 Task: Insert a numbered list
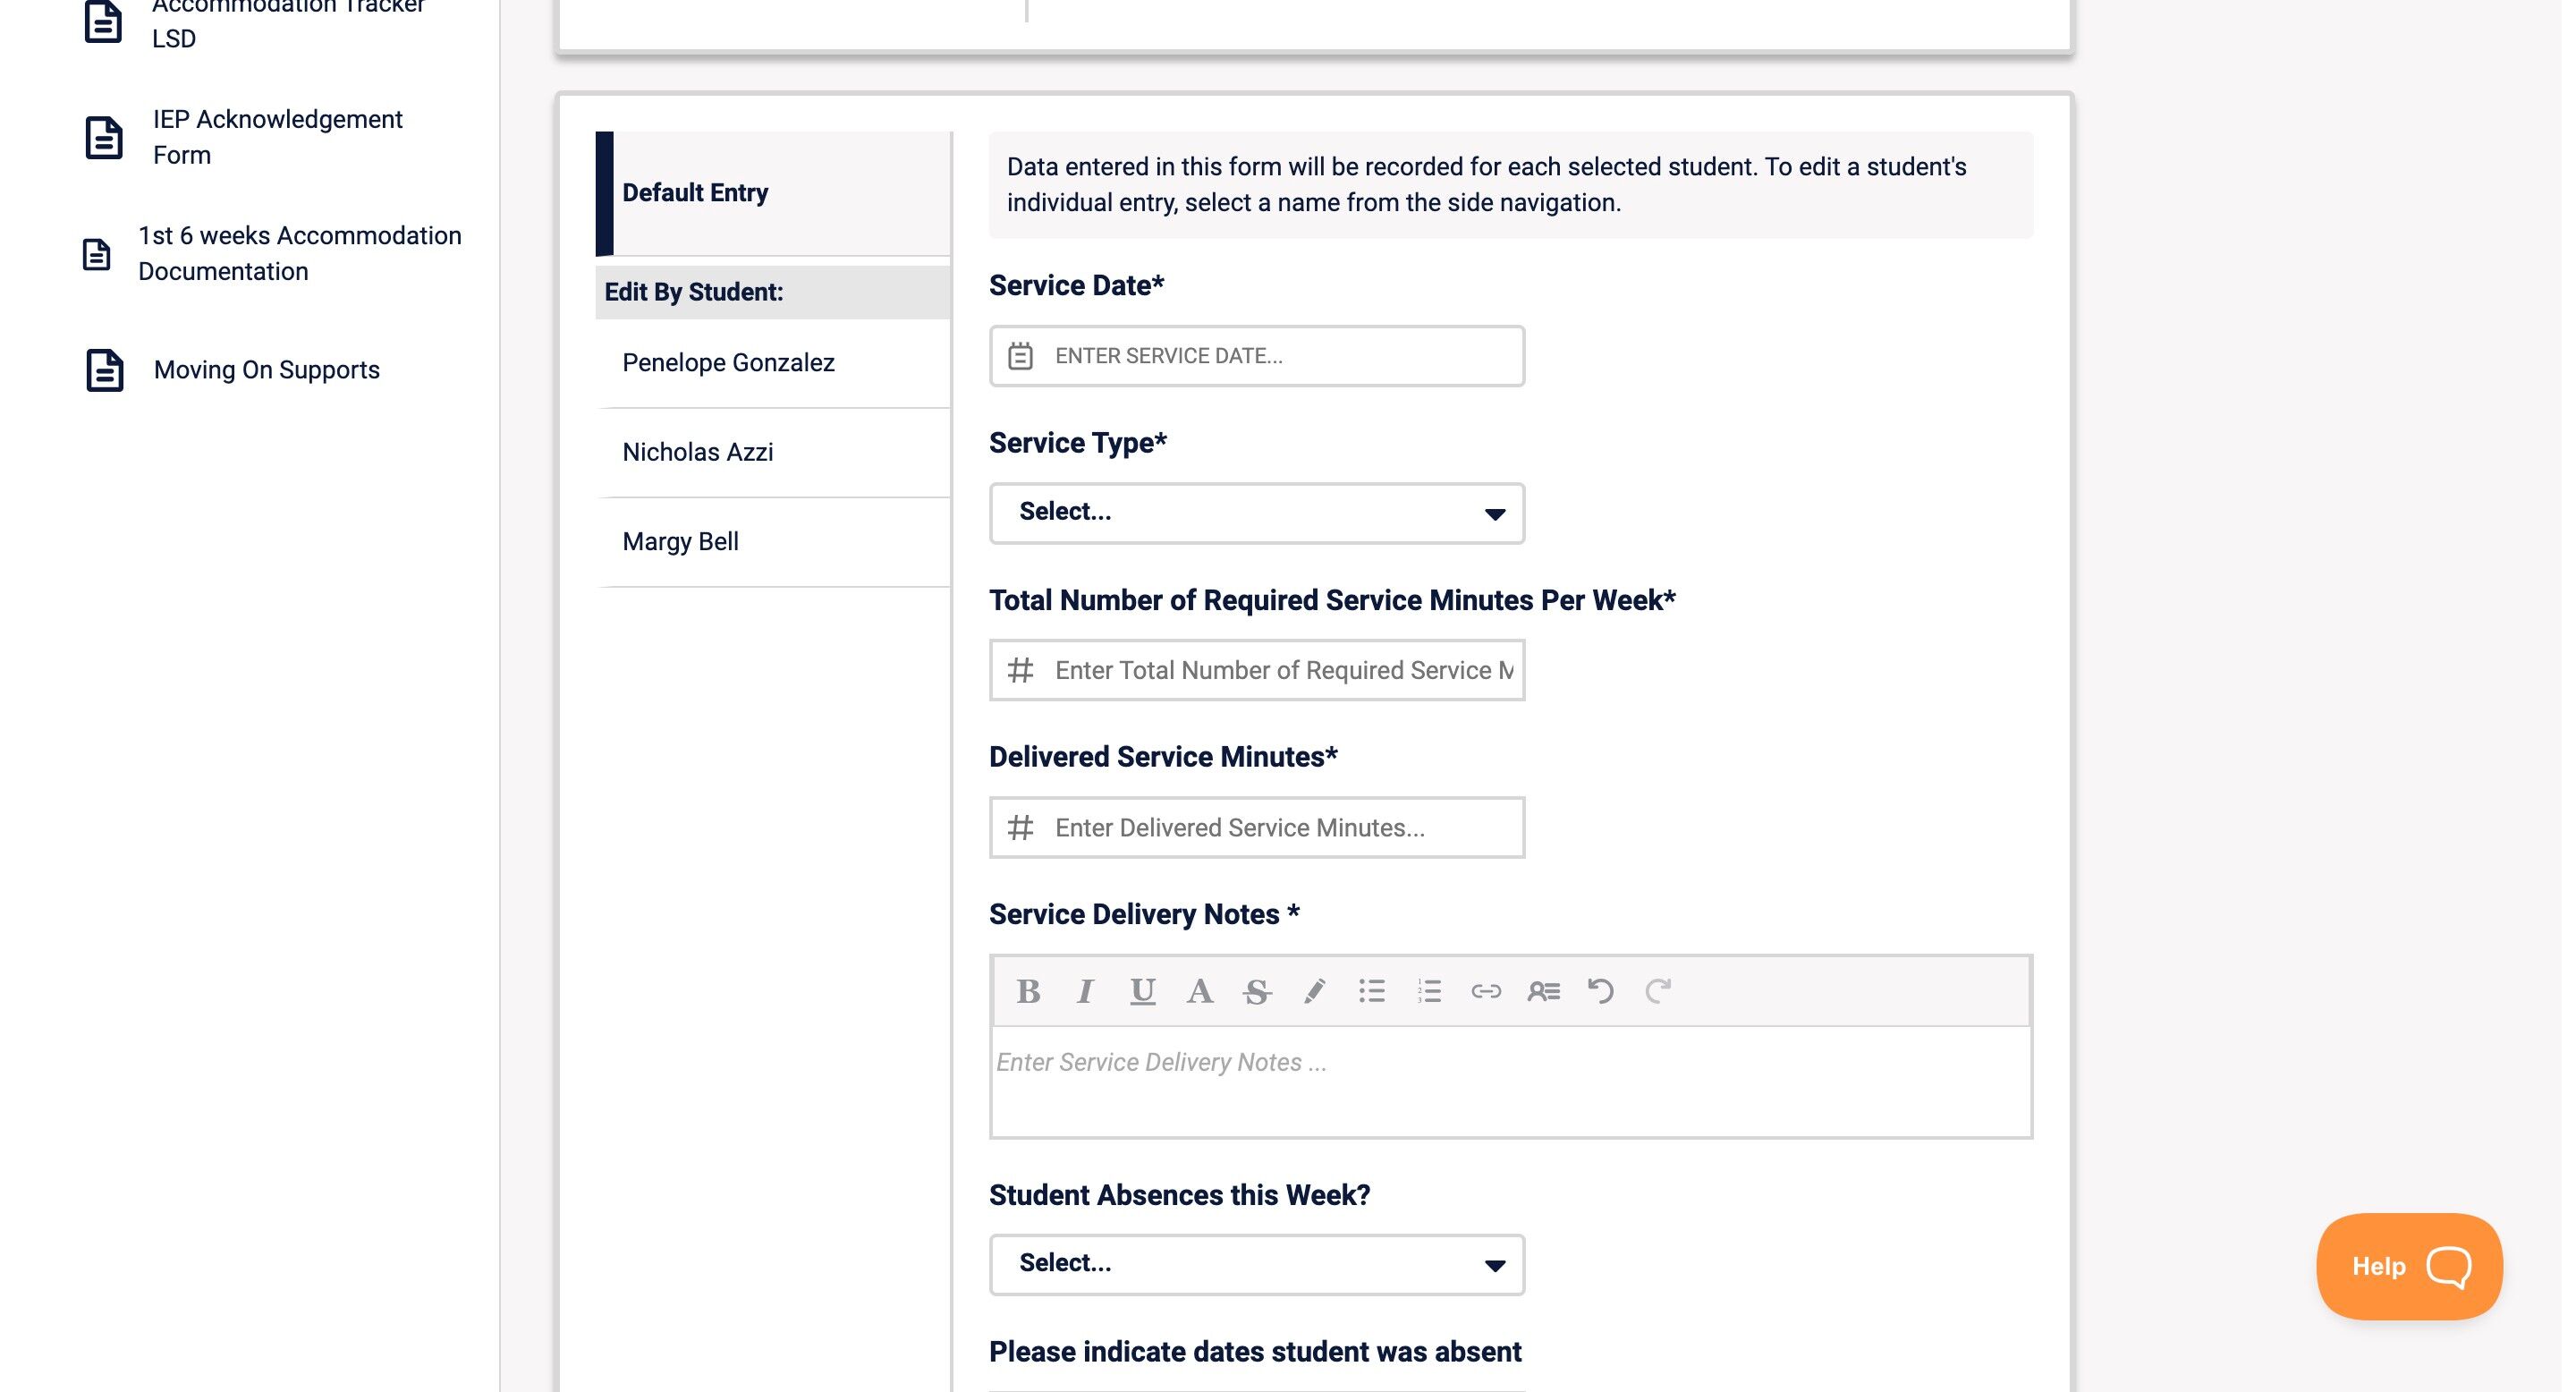(1429, 991)
